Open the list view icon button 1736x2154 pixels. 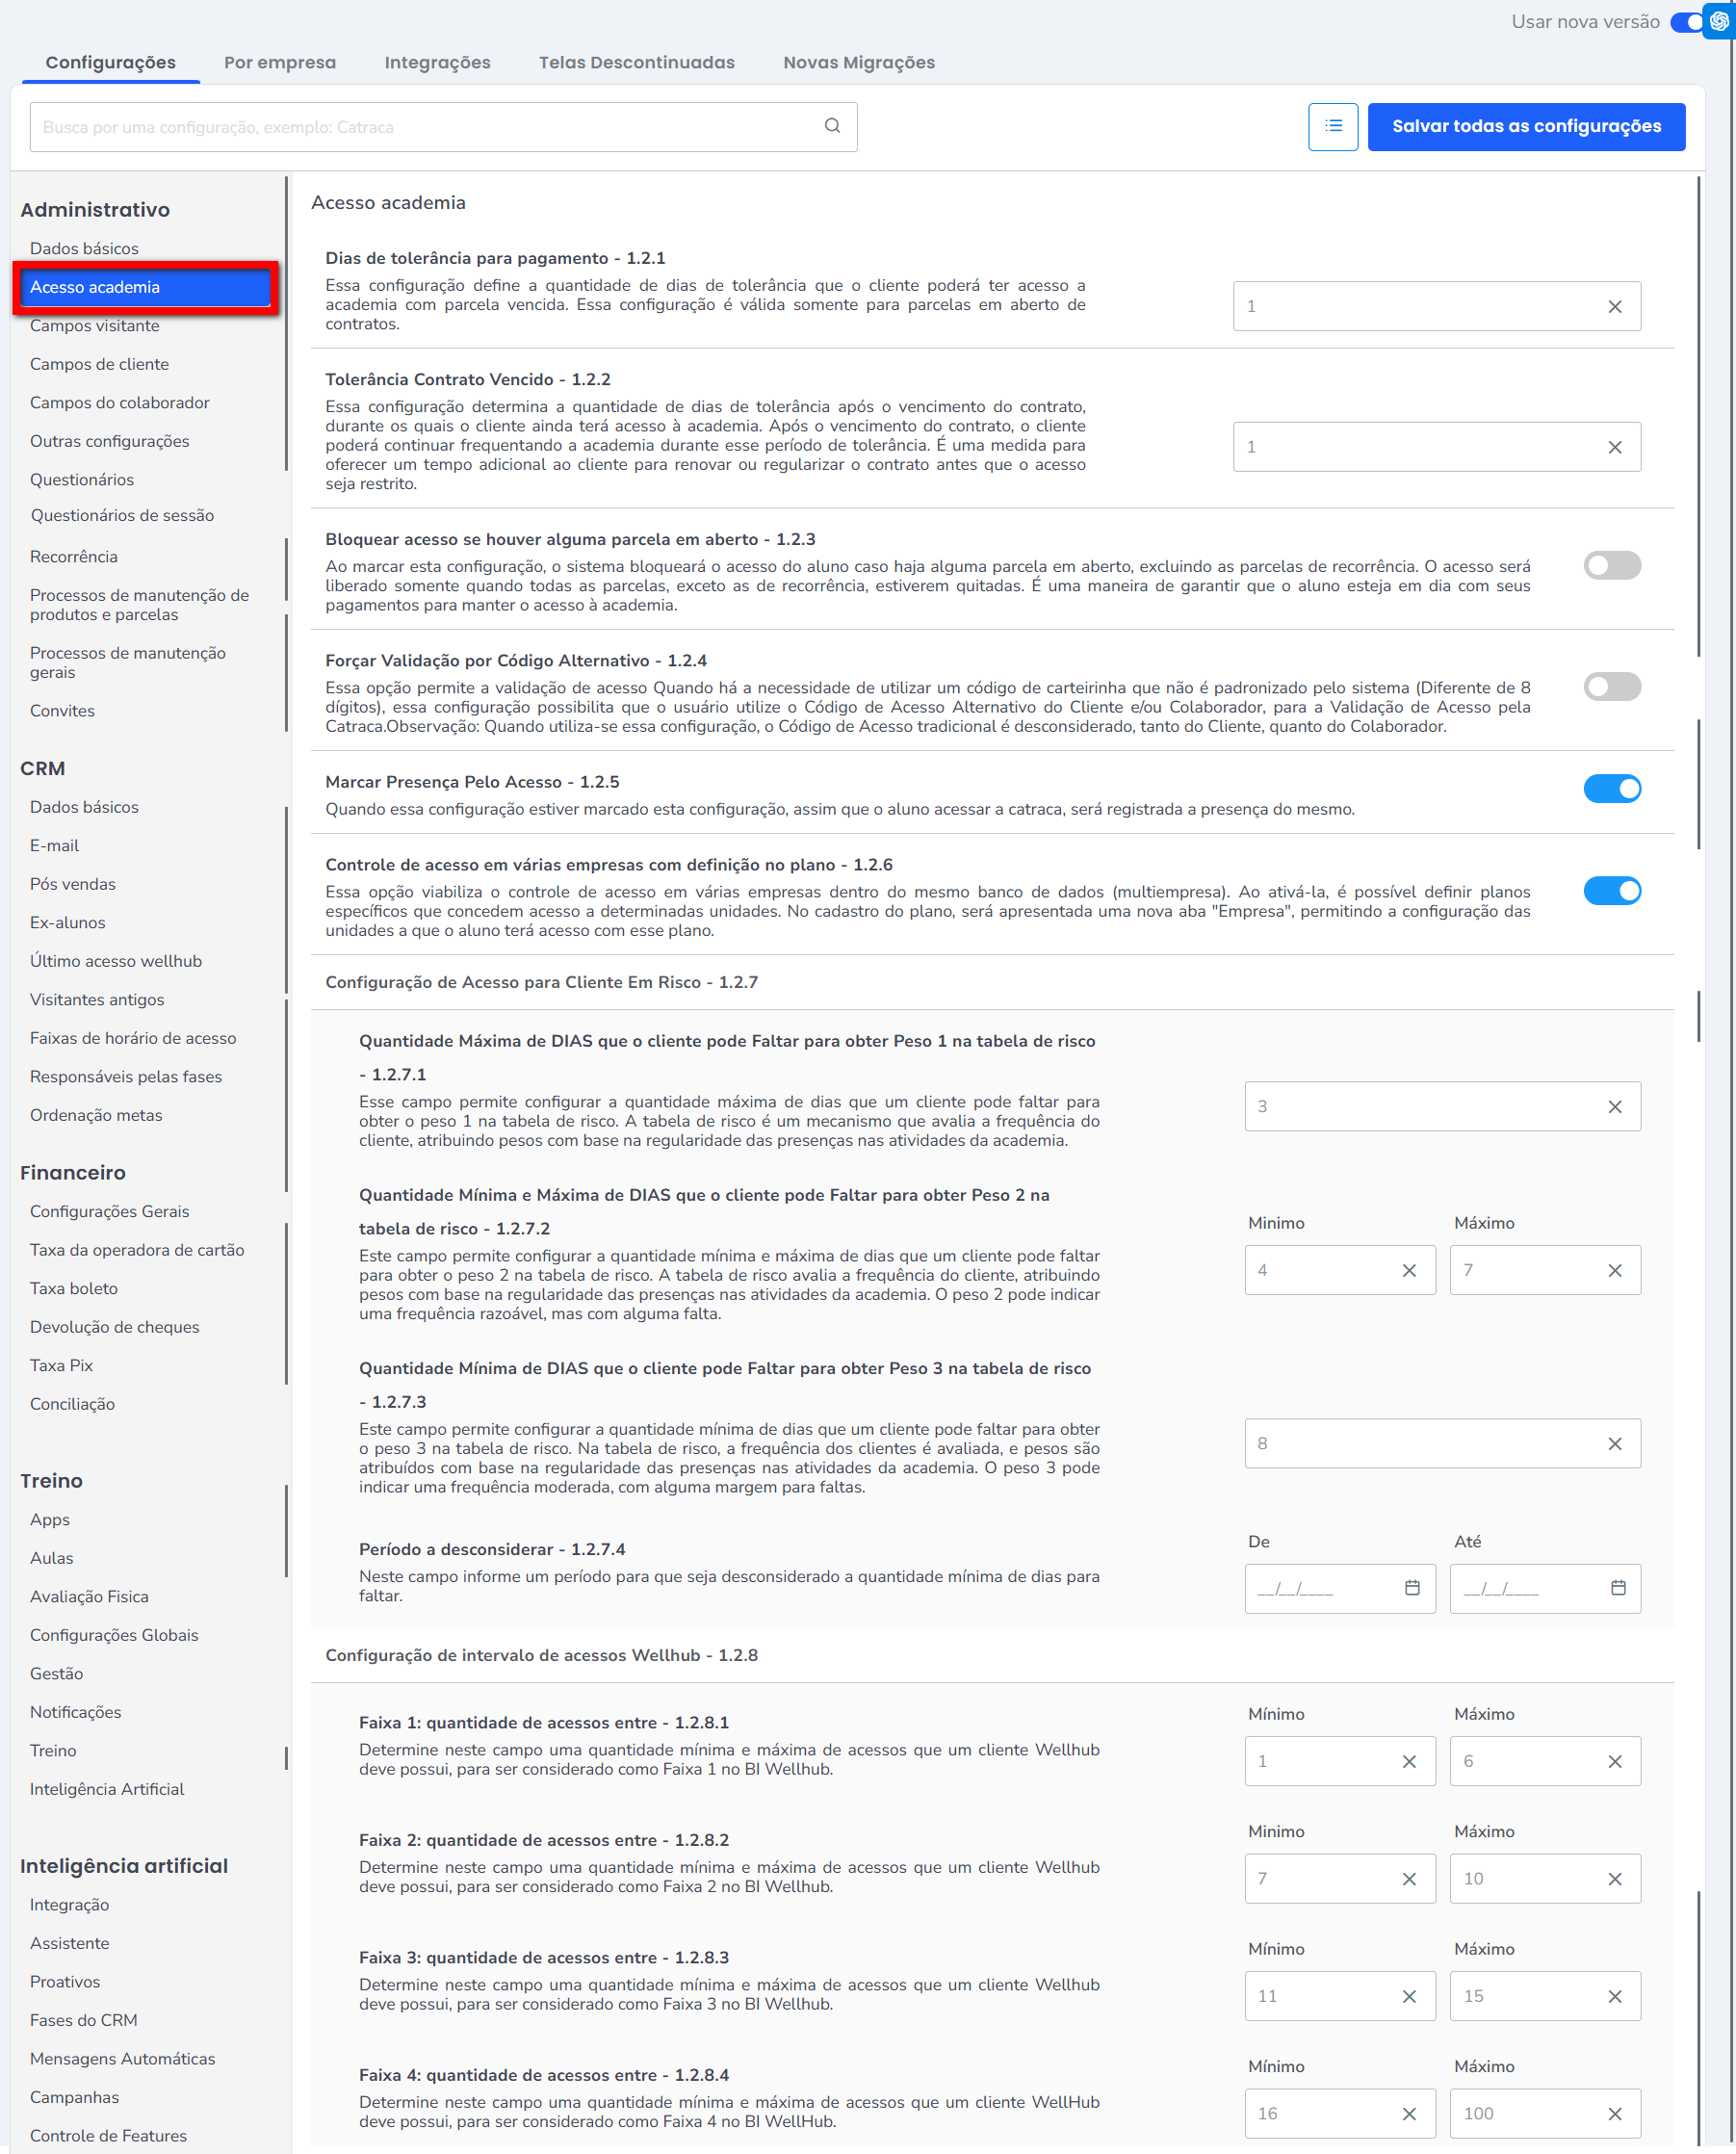(x=1332, y=126)
